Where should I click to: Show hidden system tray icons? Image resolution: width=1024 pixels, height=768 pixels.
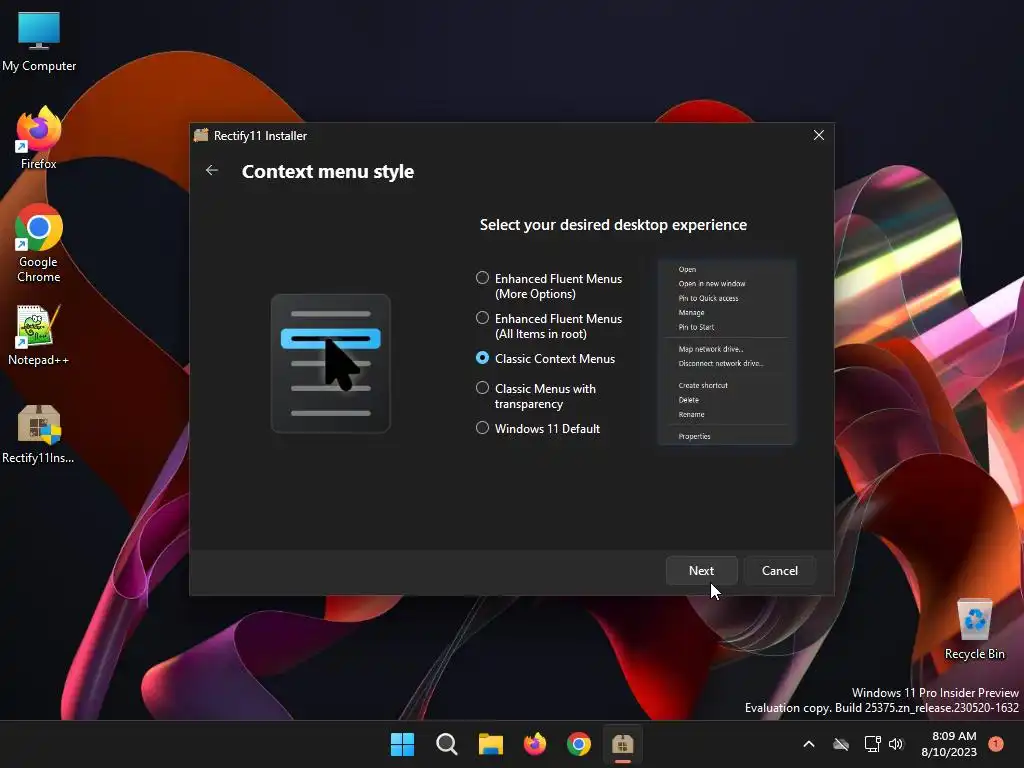coord(808,744)
